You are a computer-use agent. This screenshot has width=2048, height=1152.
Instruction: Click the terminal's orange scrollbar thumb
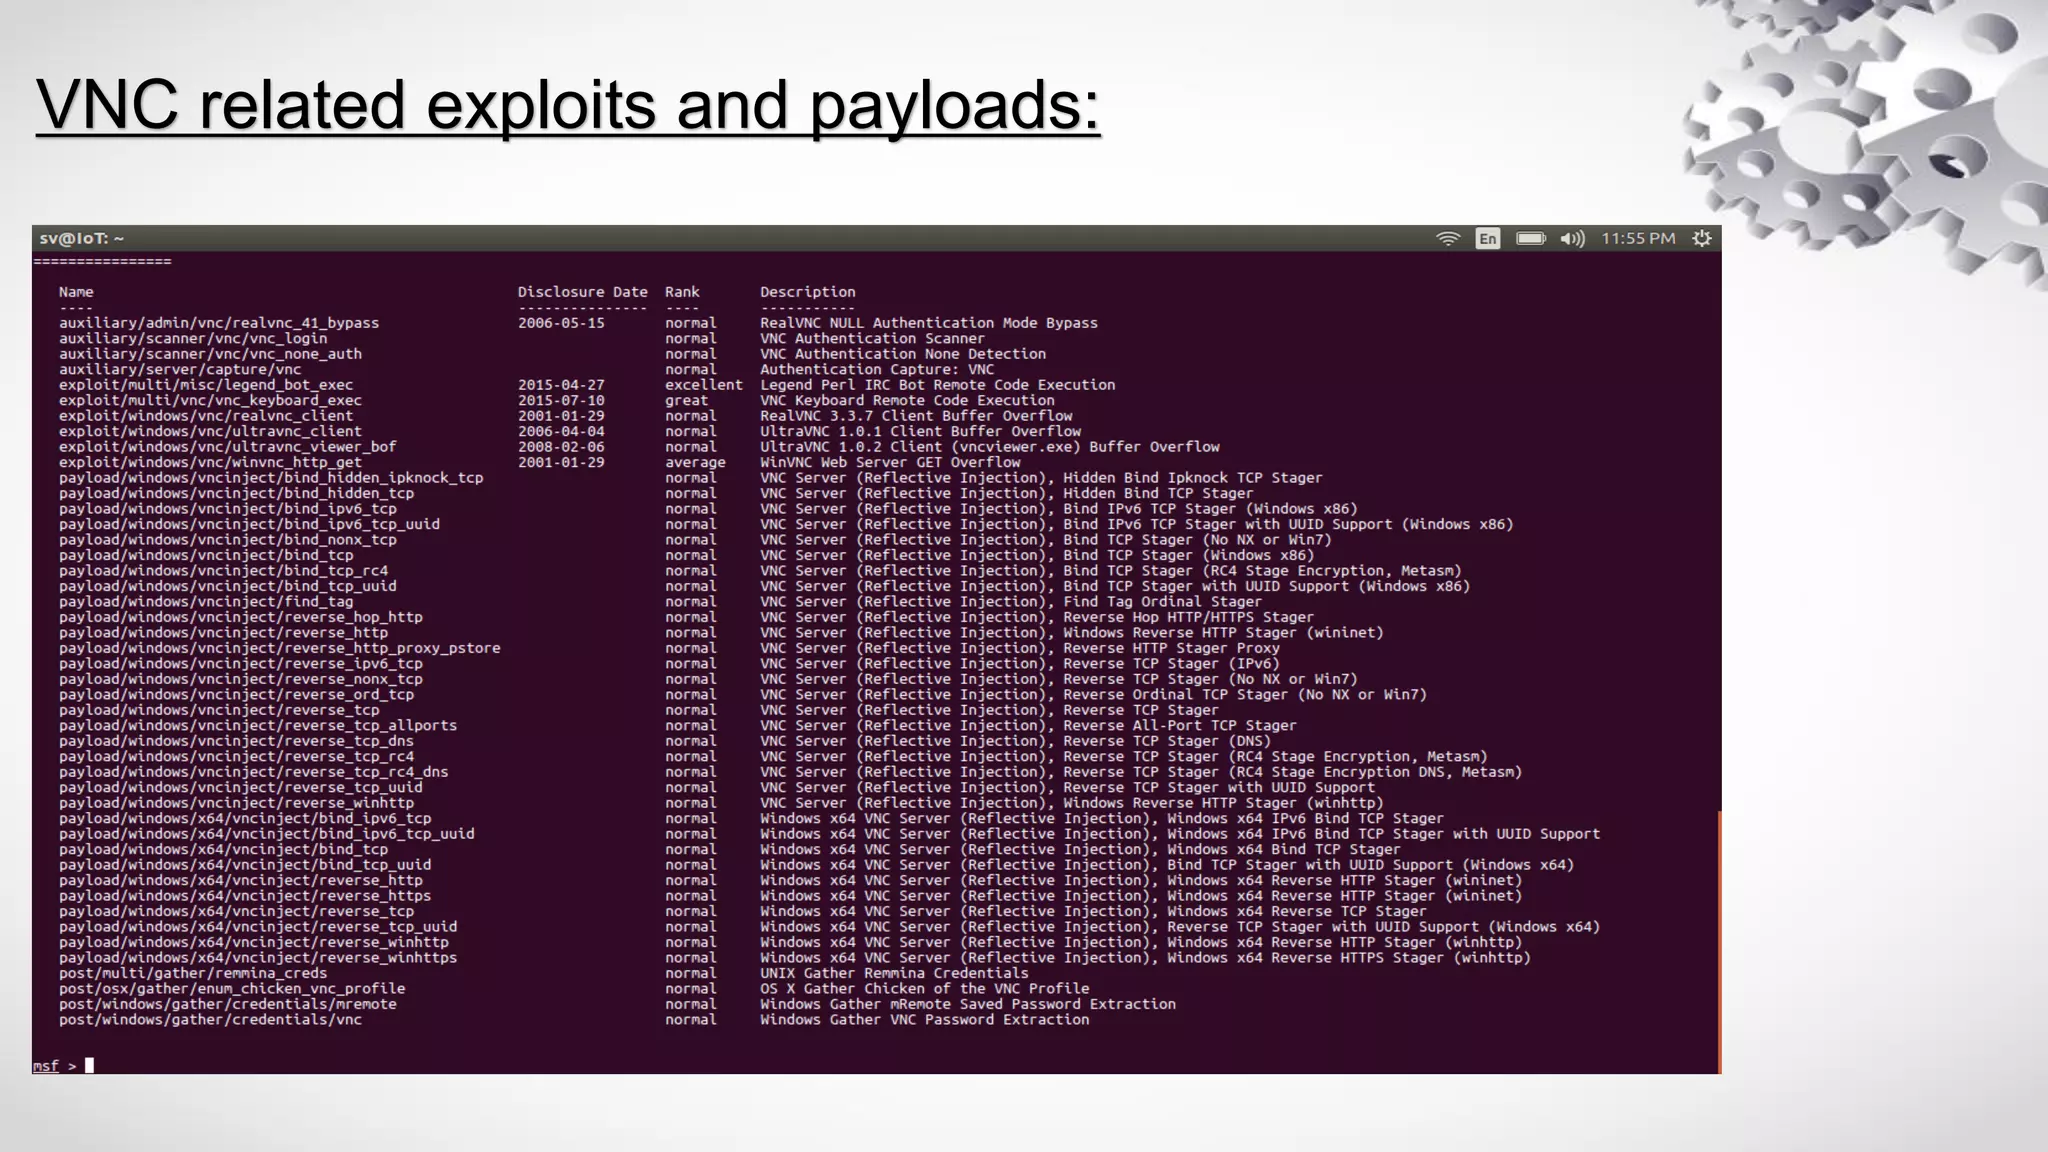pyautogui.click(x=1719, y=942)
